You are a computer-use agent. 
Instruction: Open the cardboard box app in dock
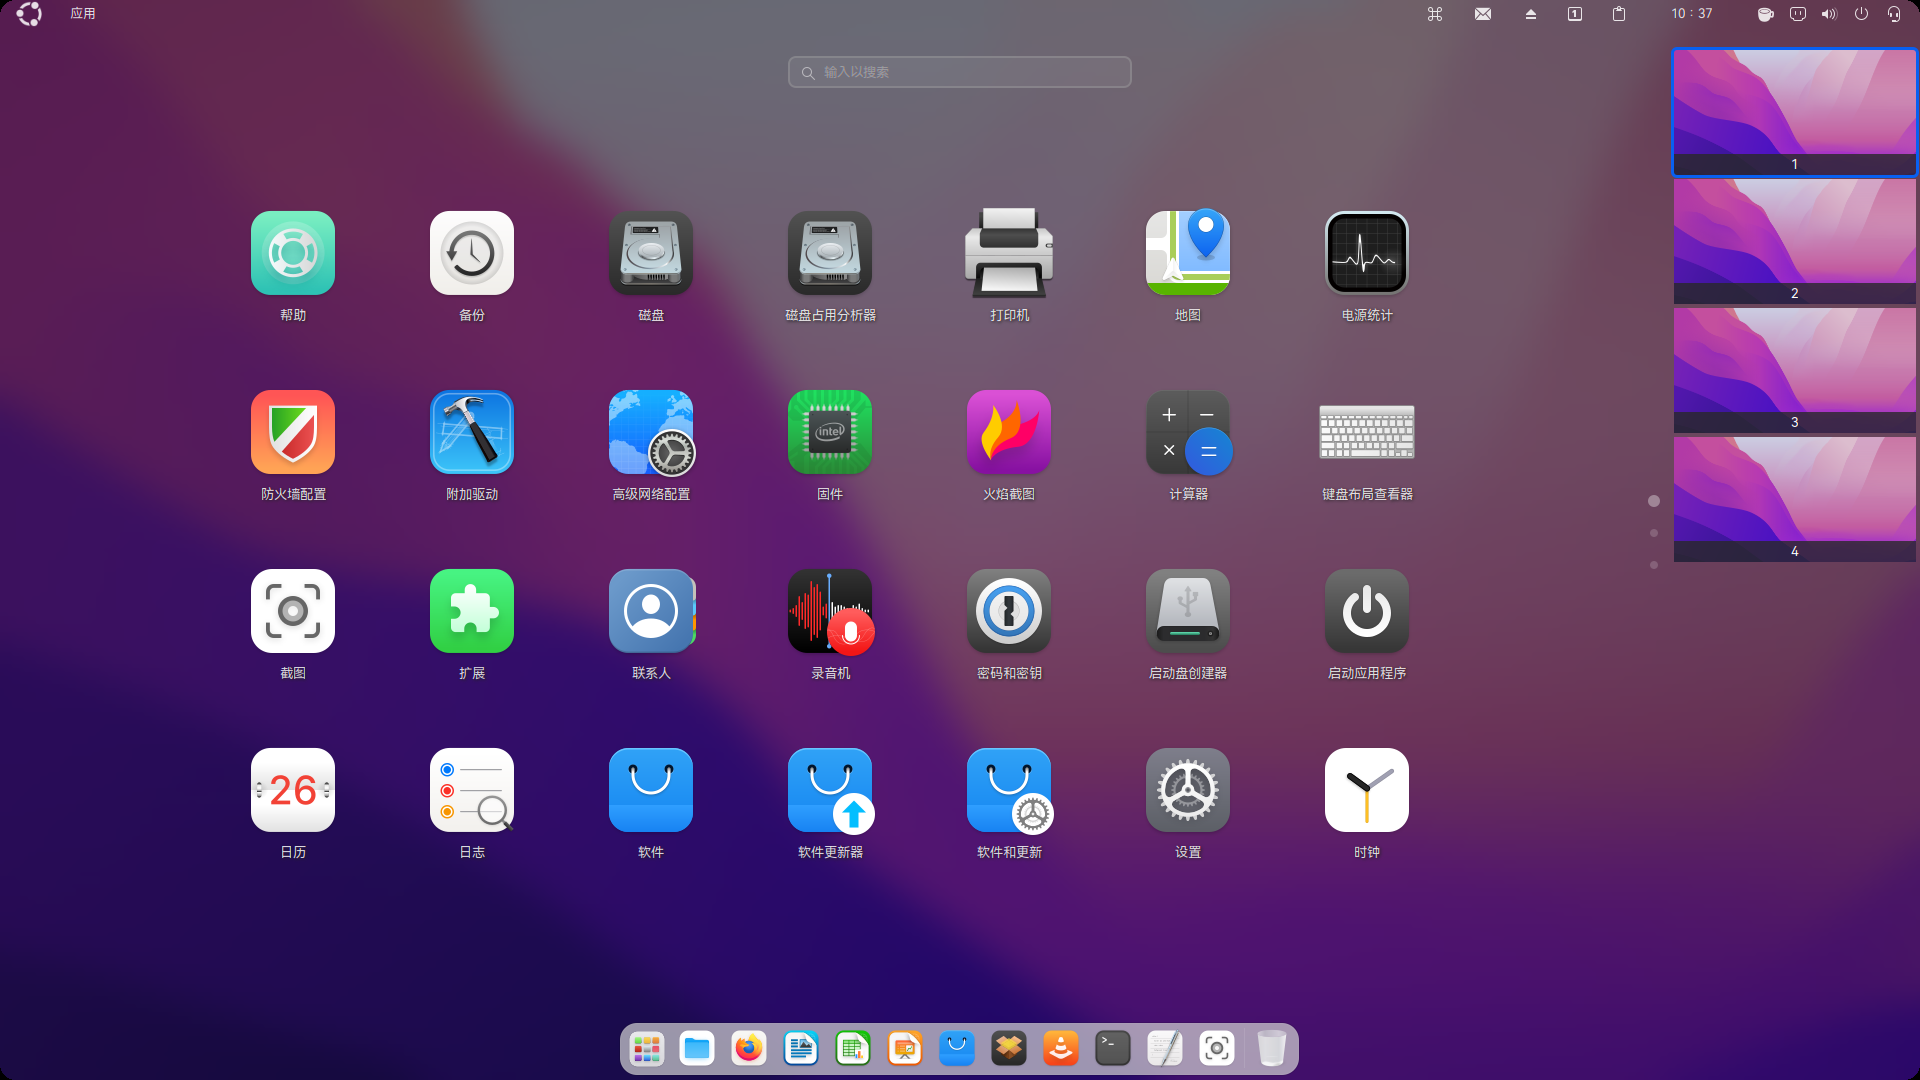1009,1049
